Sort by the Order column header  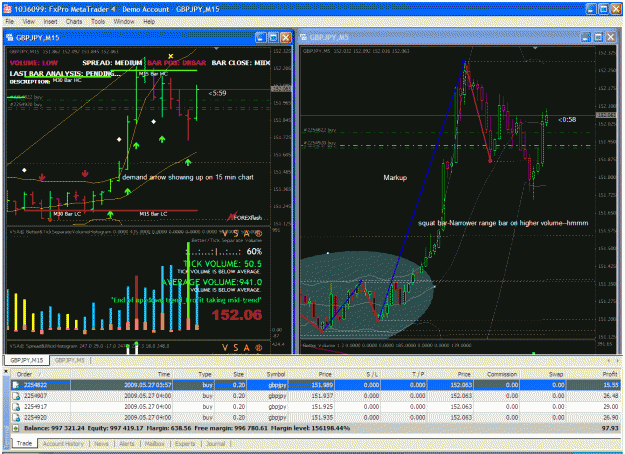pos(40,374)
